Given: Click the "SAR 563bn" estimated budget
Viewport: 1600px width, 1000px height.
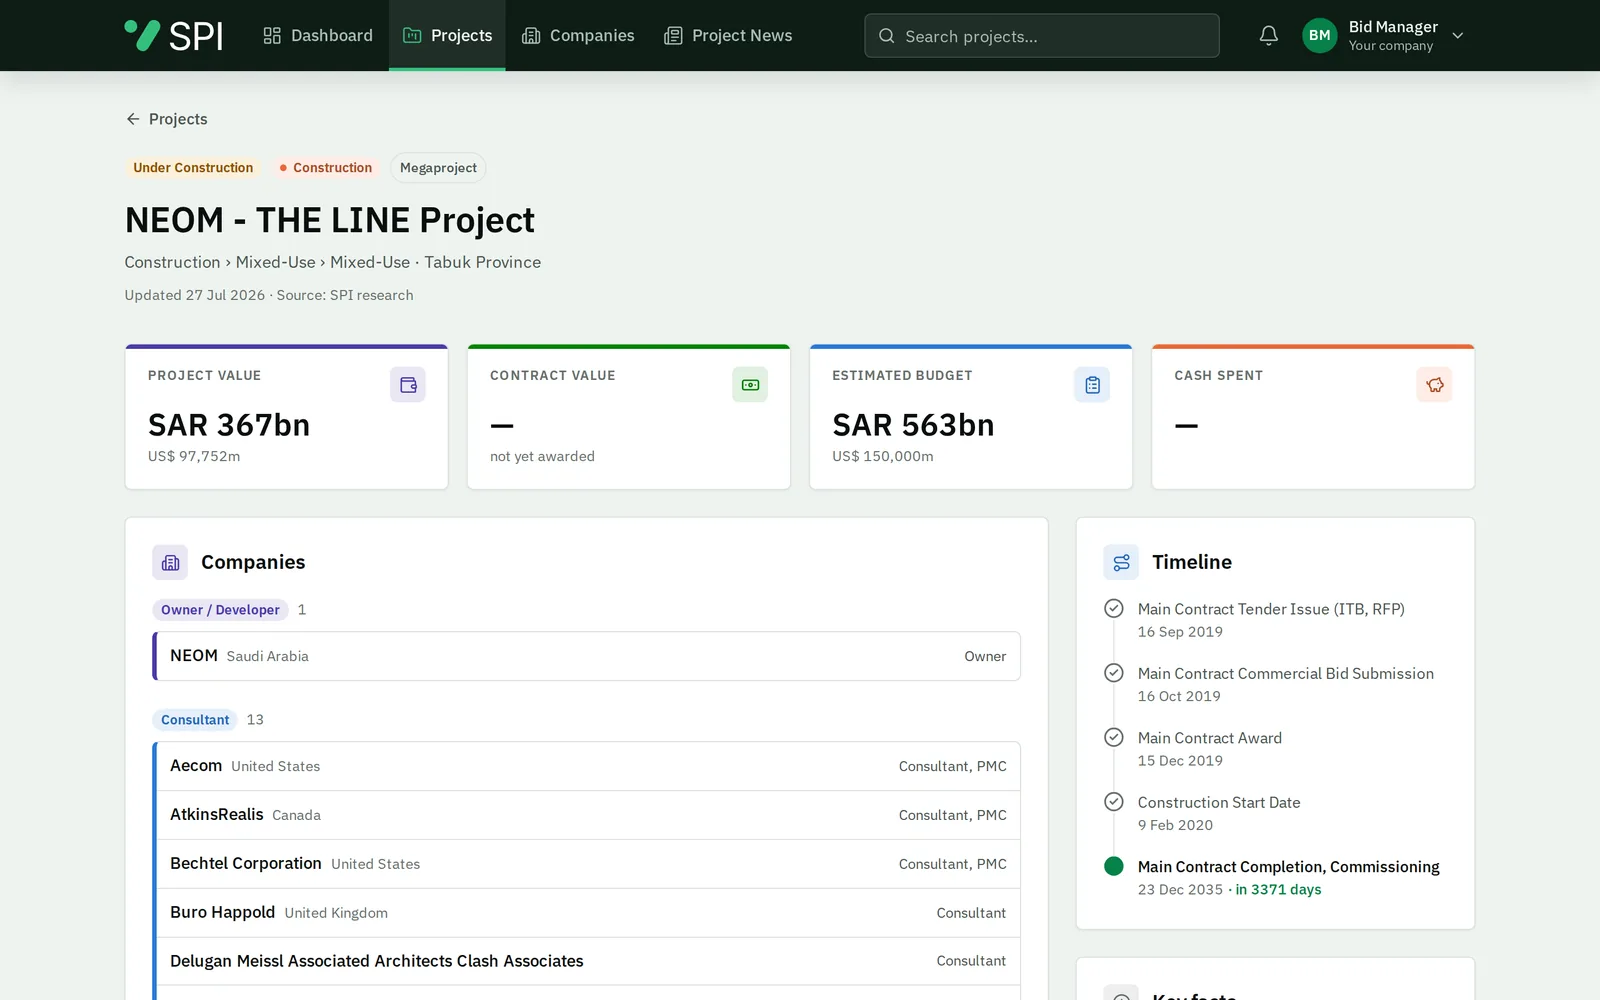Looking at the screenshot, I should [913, 425].
